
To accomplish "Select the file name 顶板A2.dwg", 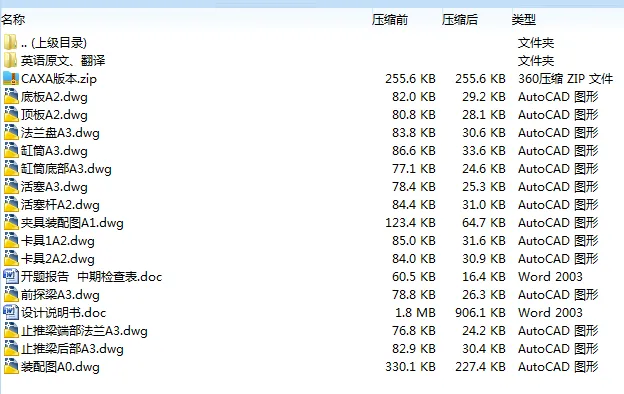I will click(54, 115).
